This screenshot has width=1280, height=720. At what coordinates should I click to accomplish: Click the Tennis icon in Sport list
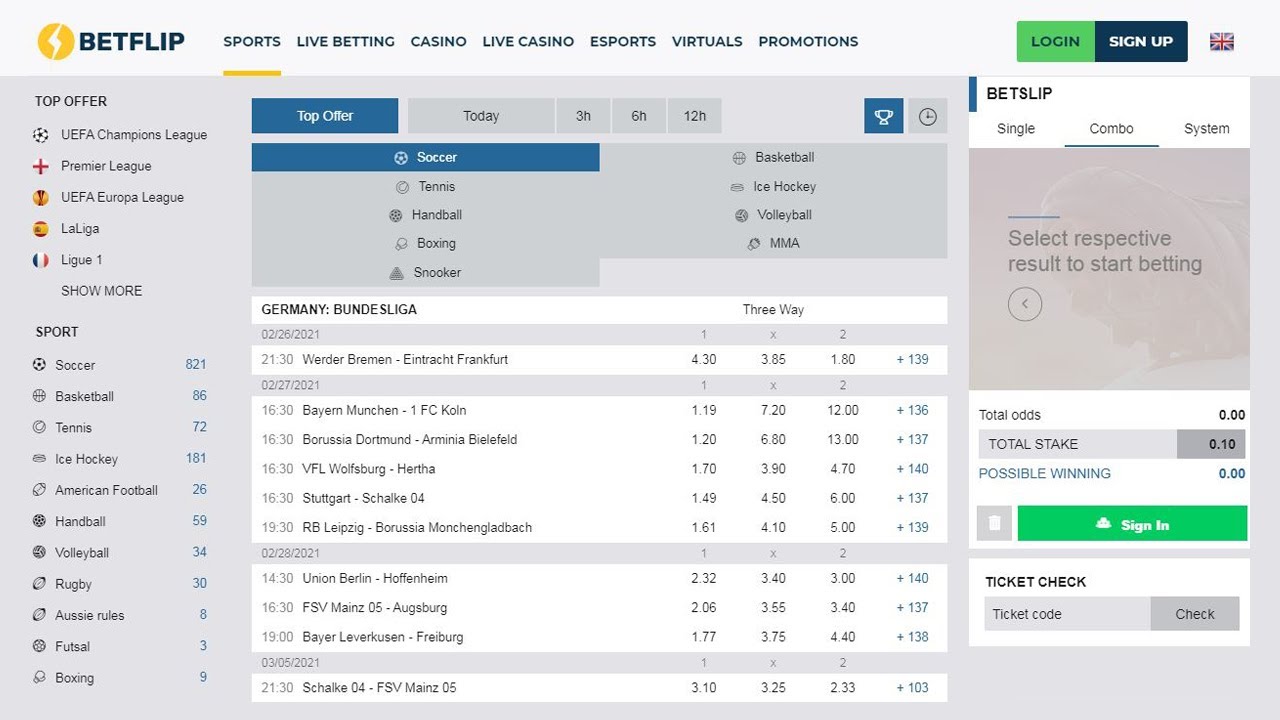pyautogui.click(x=40, y=427)
